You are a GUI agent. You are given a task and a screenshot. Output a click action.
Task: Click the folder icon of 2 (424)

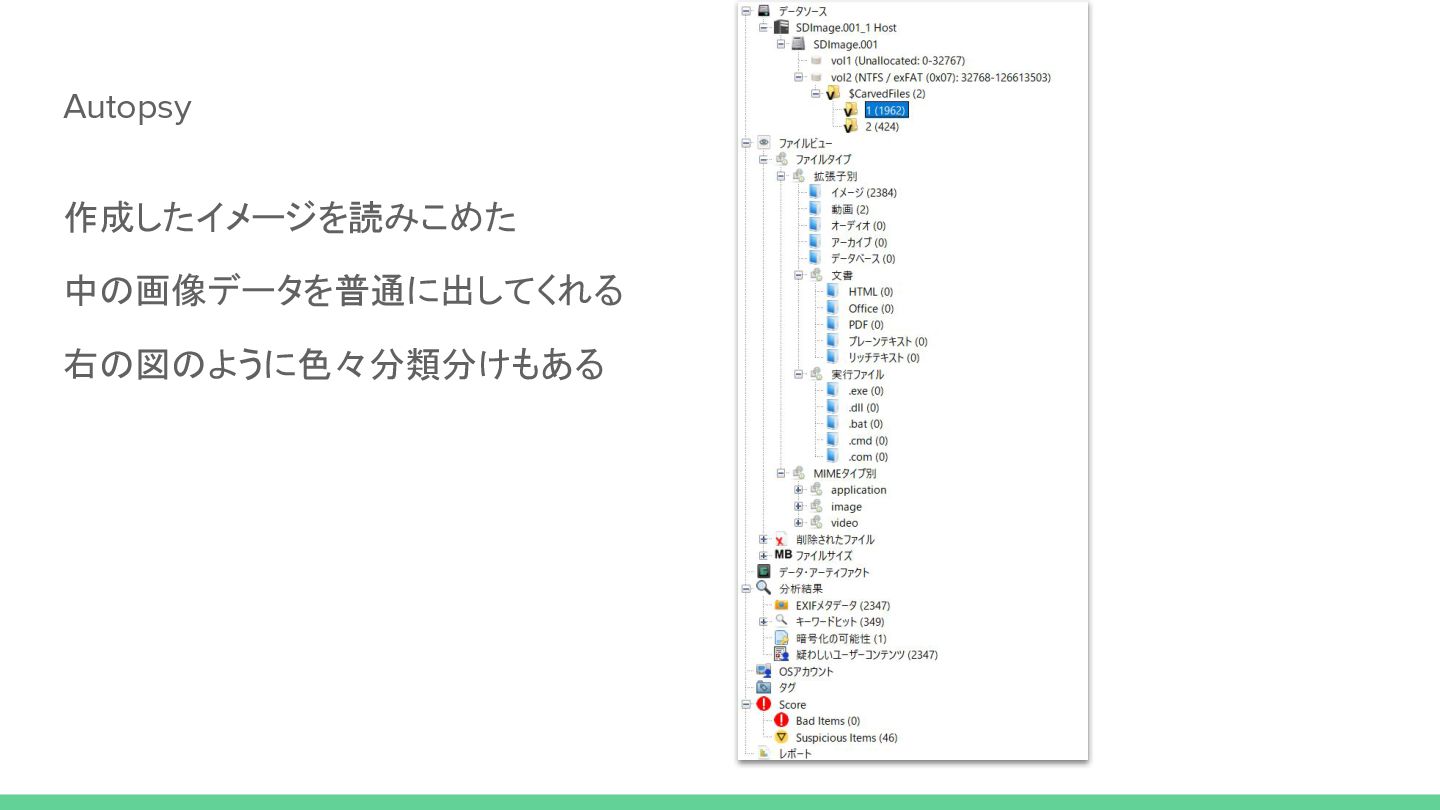tap(850, 126)
